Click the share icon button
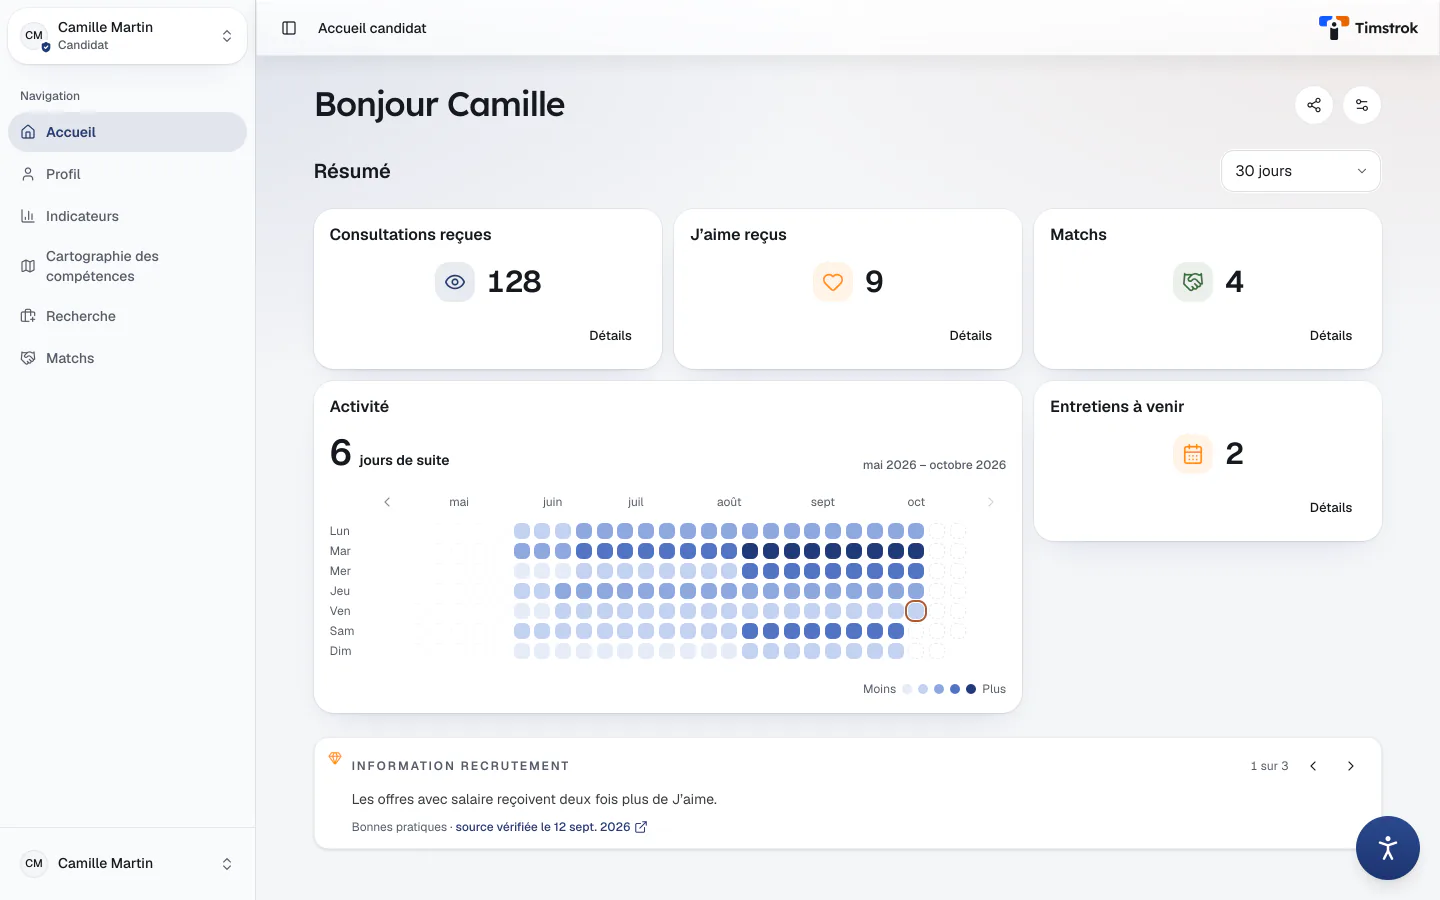This screenshot has height=900, width=1440. coord(1314,105)
